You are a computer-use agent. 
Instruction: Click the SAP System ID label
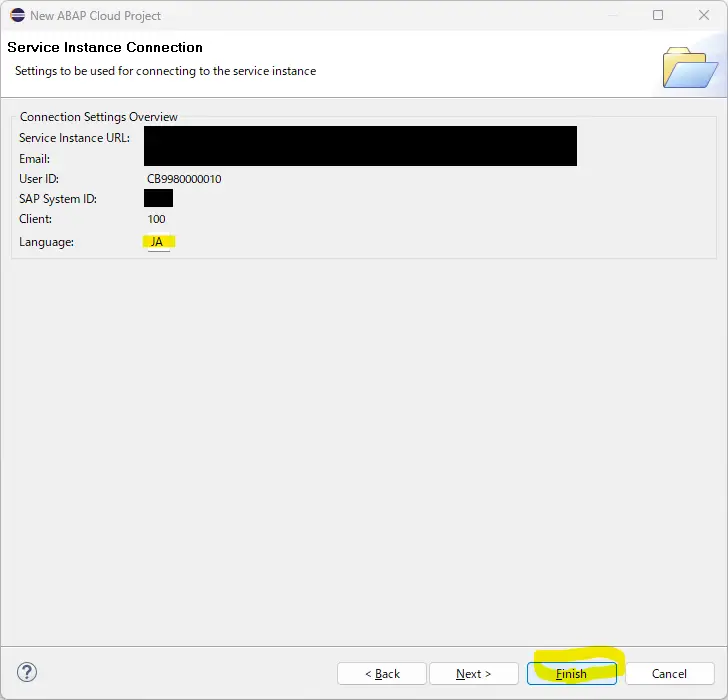click(x=58, y=199)
